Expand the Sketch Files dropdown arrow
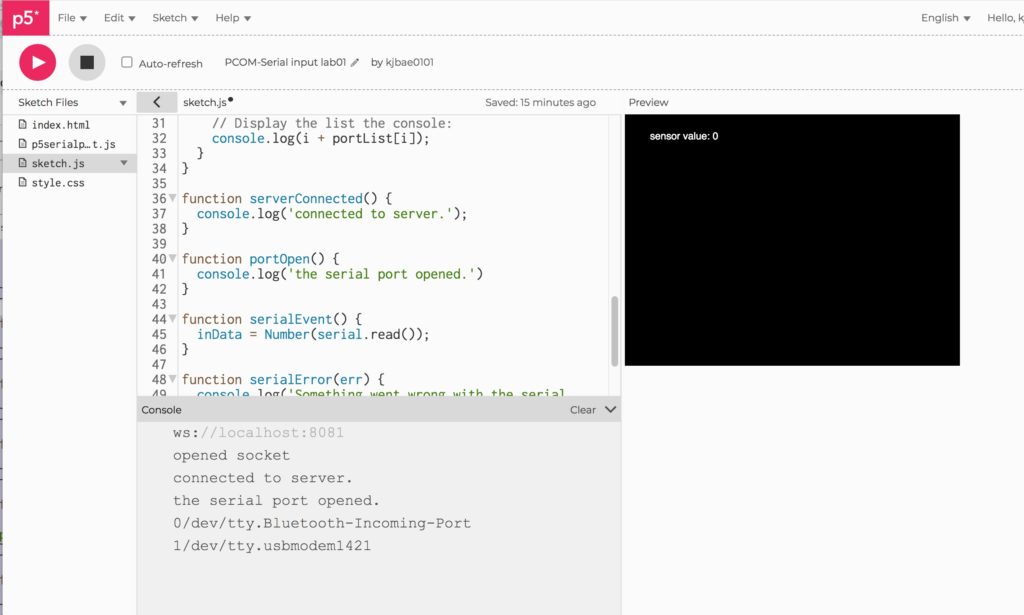Screen dimensions: 1024x615 [x=123, y=102]
